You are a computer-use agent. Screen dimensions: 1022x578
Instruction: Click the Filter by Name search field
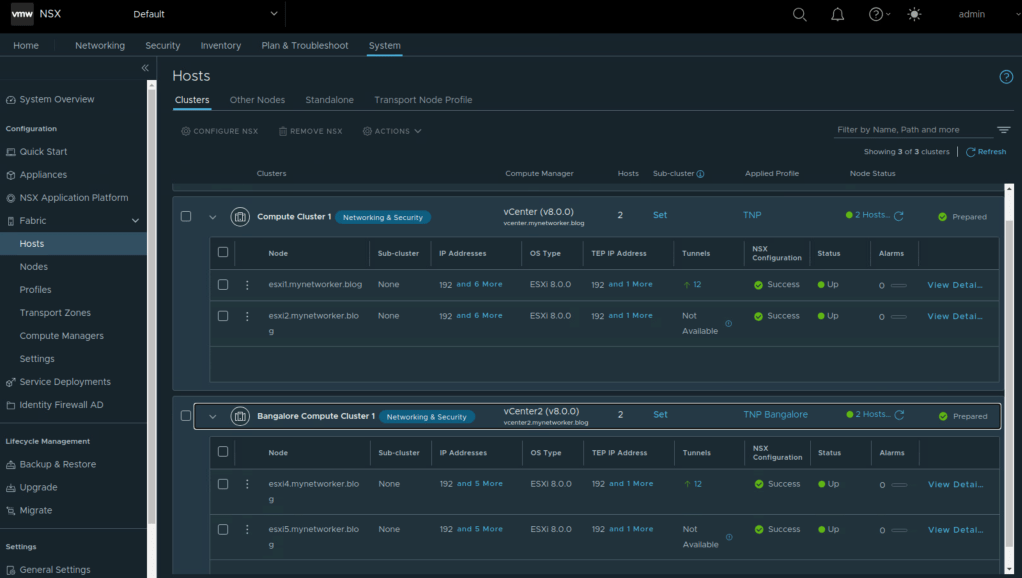[x=912, y=130]
